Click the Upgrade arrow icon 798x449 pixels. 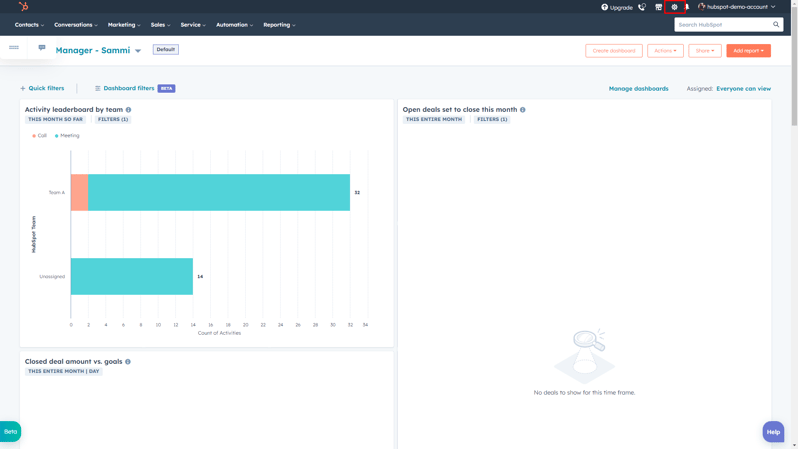(x=604, y=7)
